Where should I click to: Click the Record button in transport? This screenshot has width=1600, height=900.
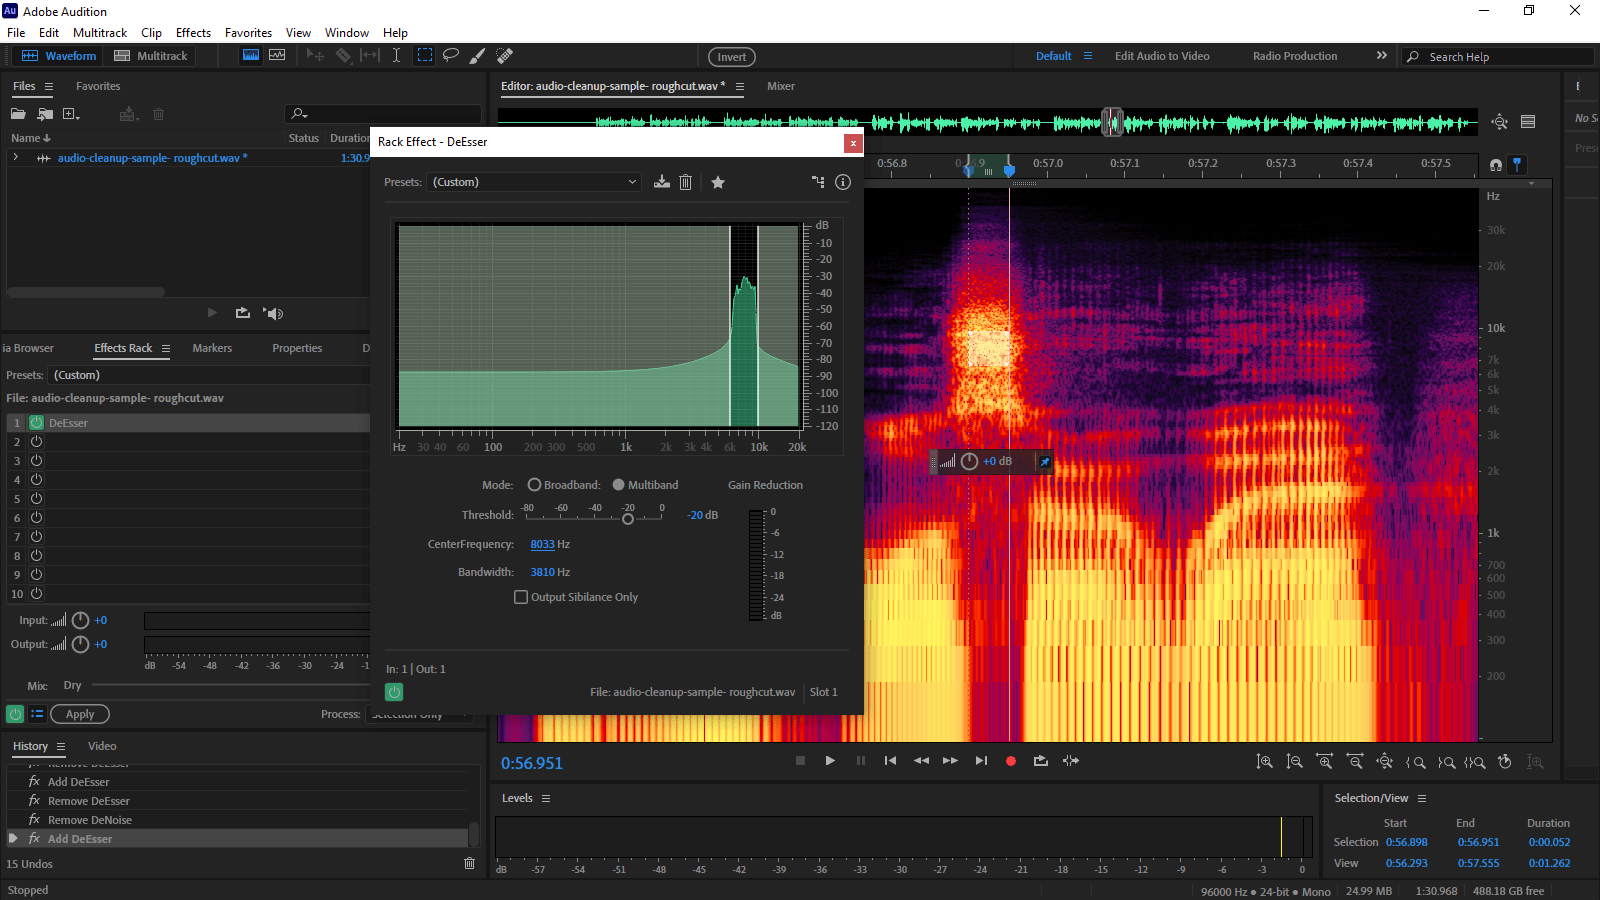[1011, 761]
